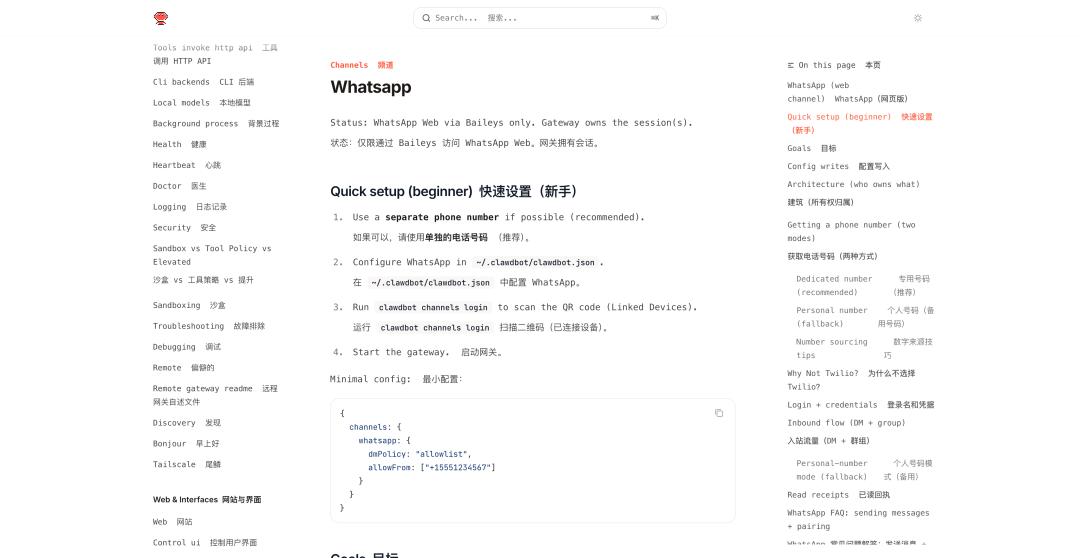This screenshot has width=1080, height=558.
Task: Go to Cli backends sidebar link
Action: tap(203, 82)
